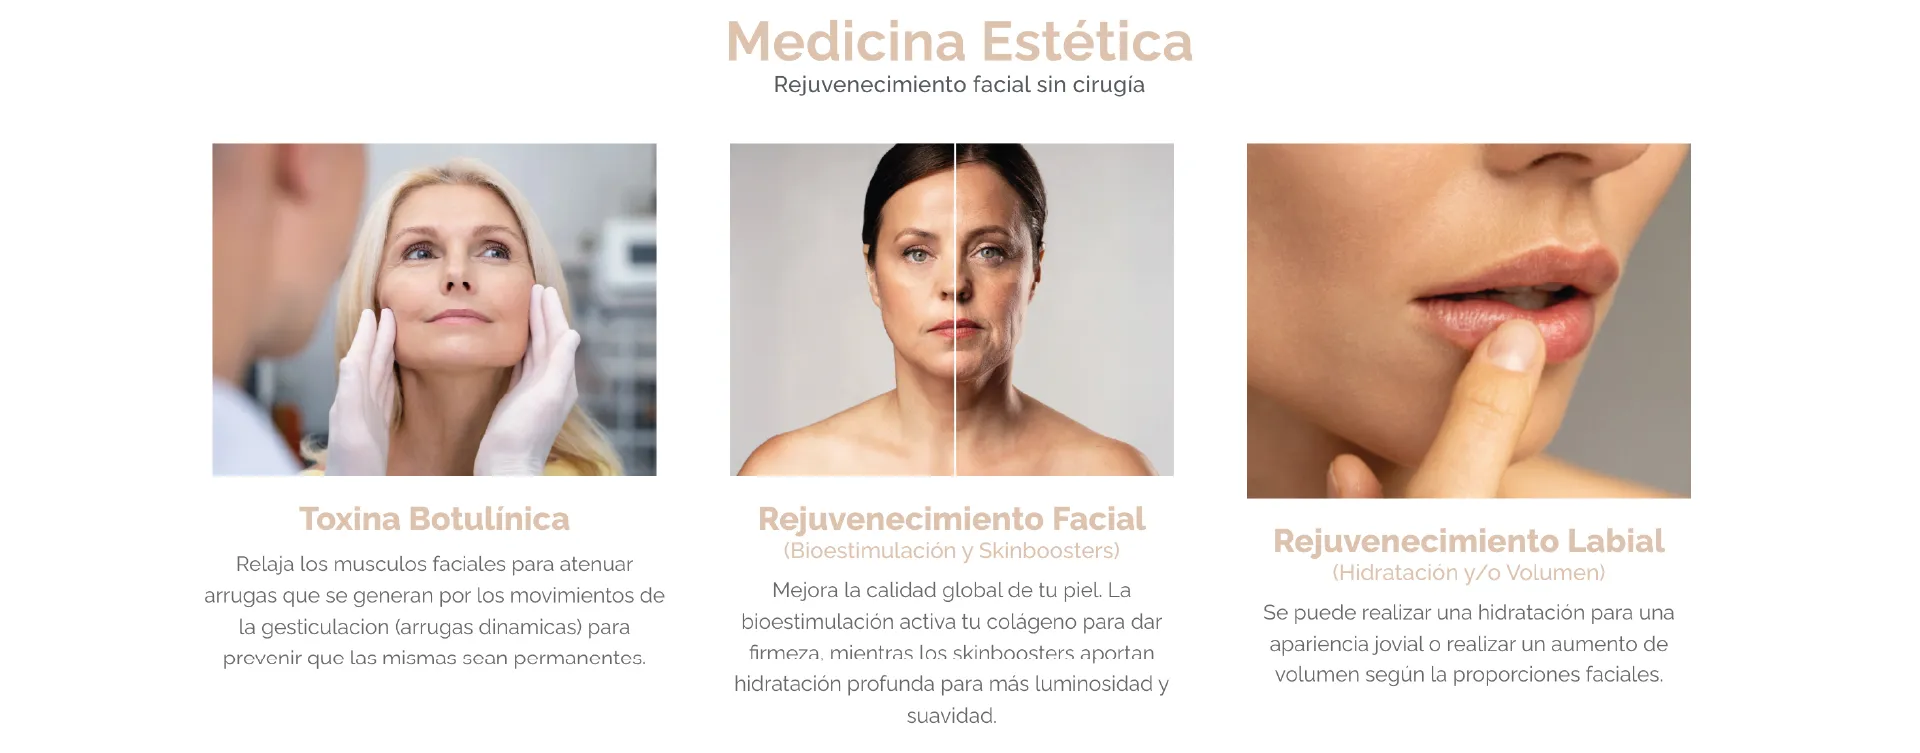Click the Hidratación y/o Volumen subheading

[1468, 573]
